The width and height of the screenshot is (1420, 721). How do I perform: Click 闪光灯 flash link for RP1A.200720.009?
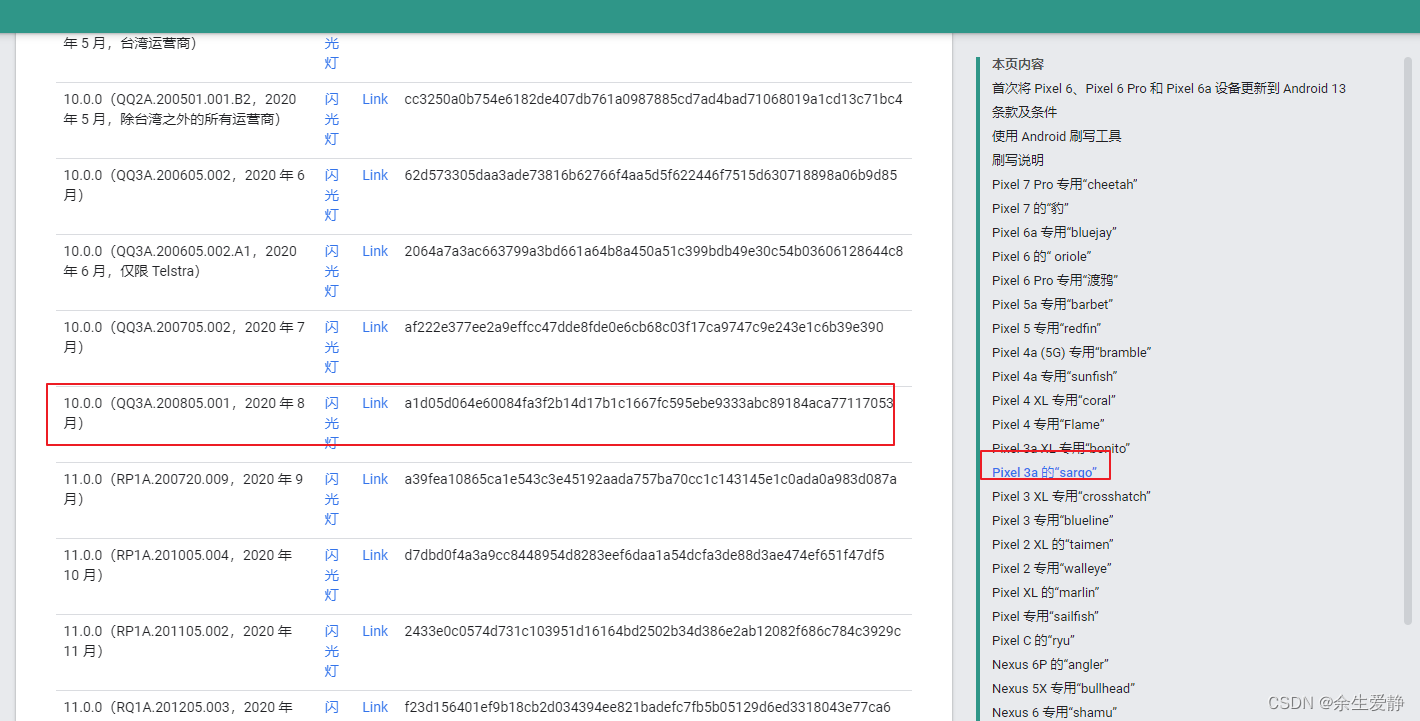tap(332, 499)
